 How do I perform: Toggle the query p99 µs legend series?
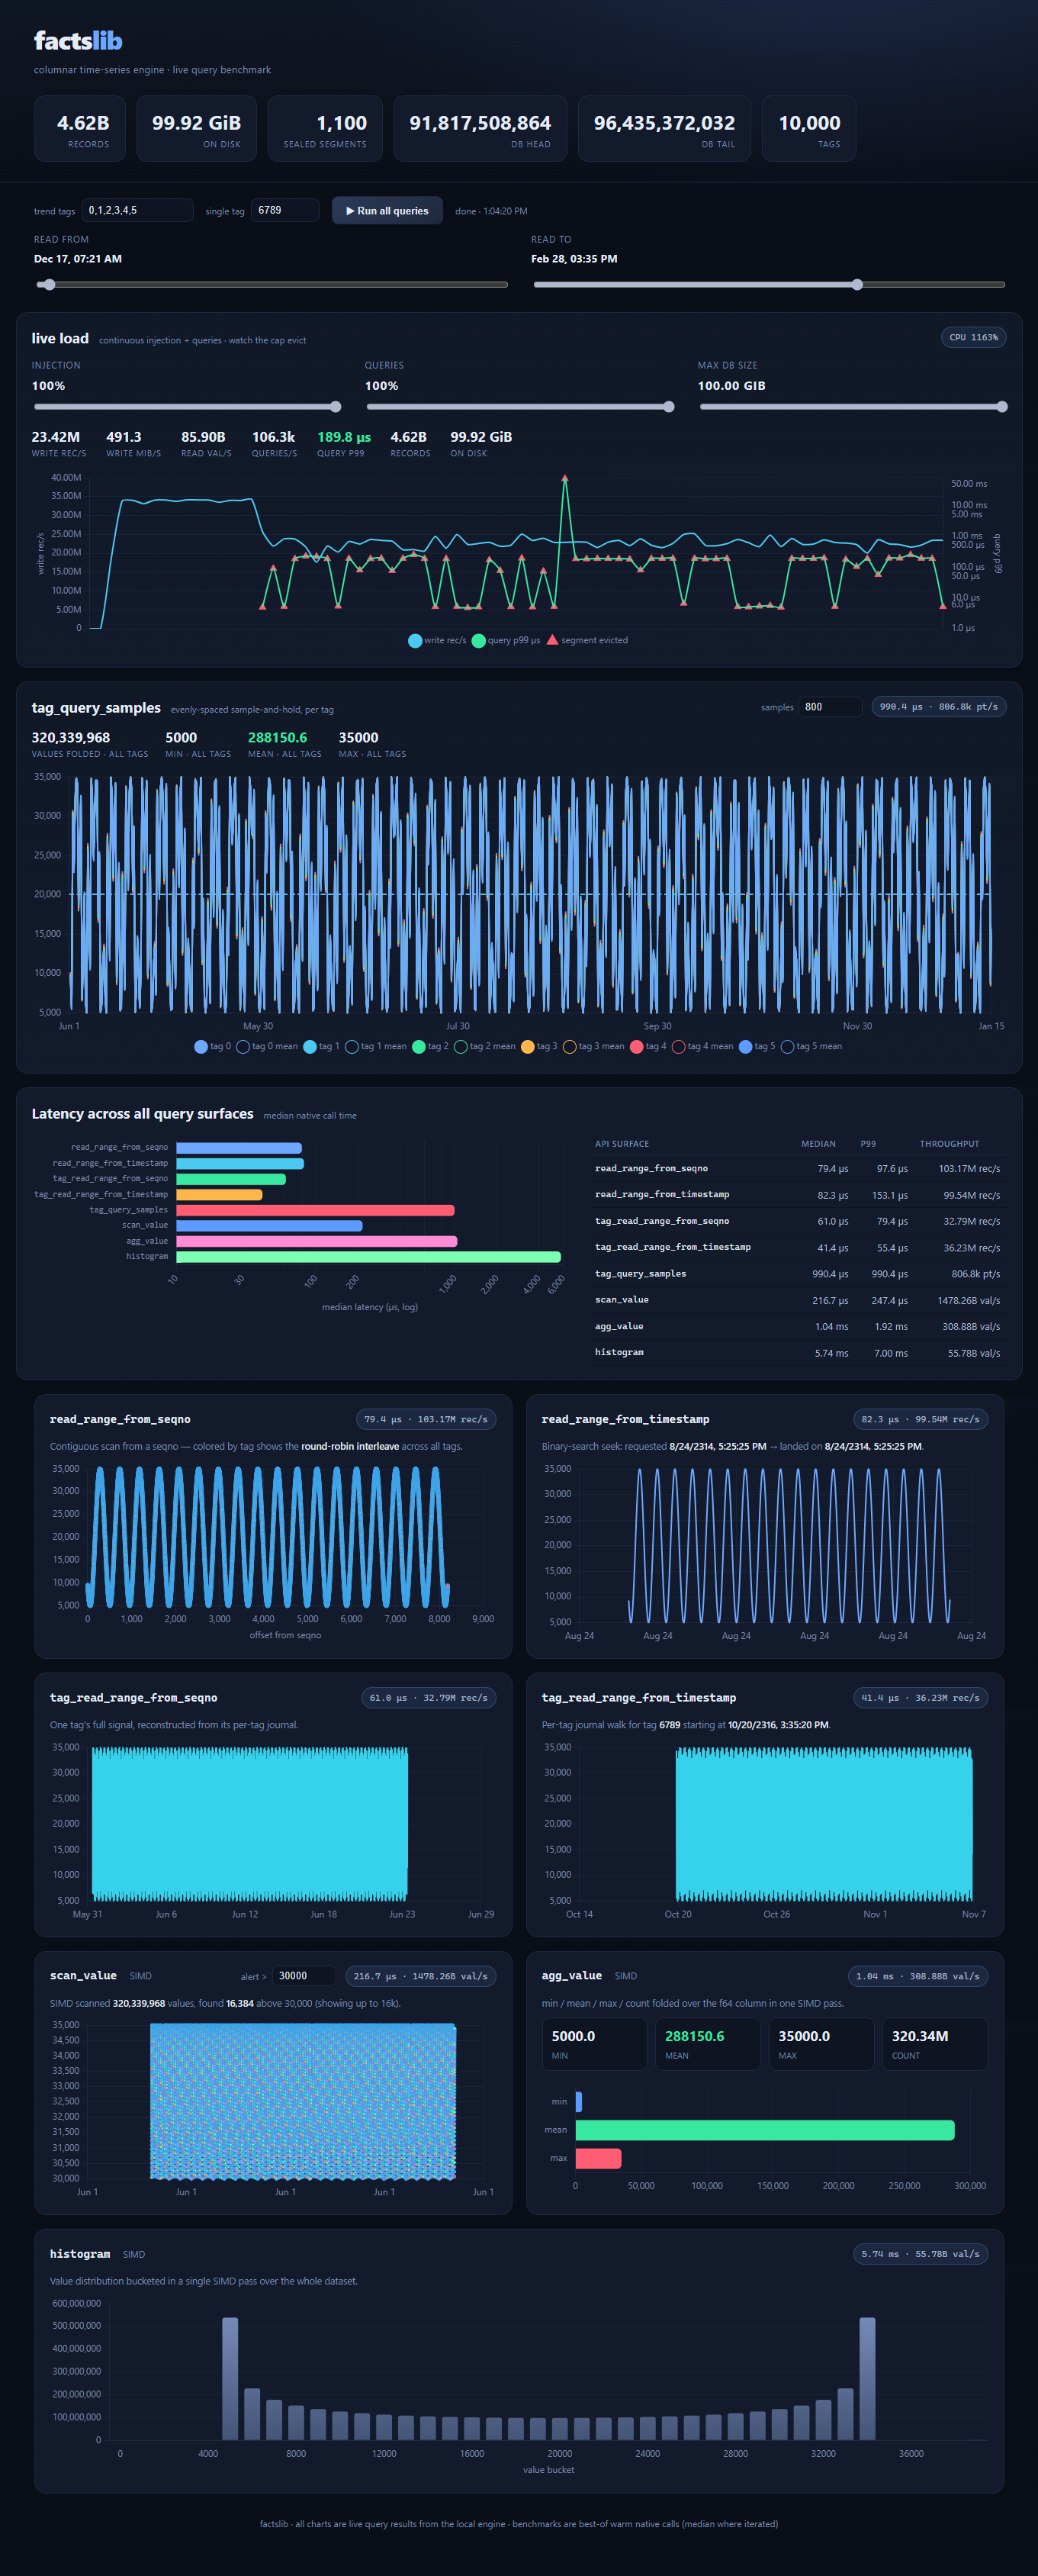point(506,641)
